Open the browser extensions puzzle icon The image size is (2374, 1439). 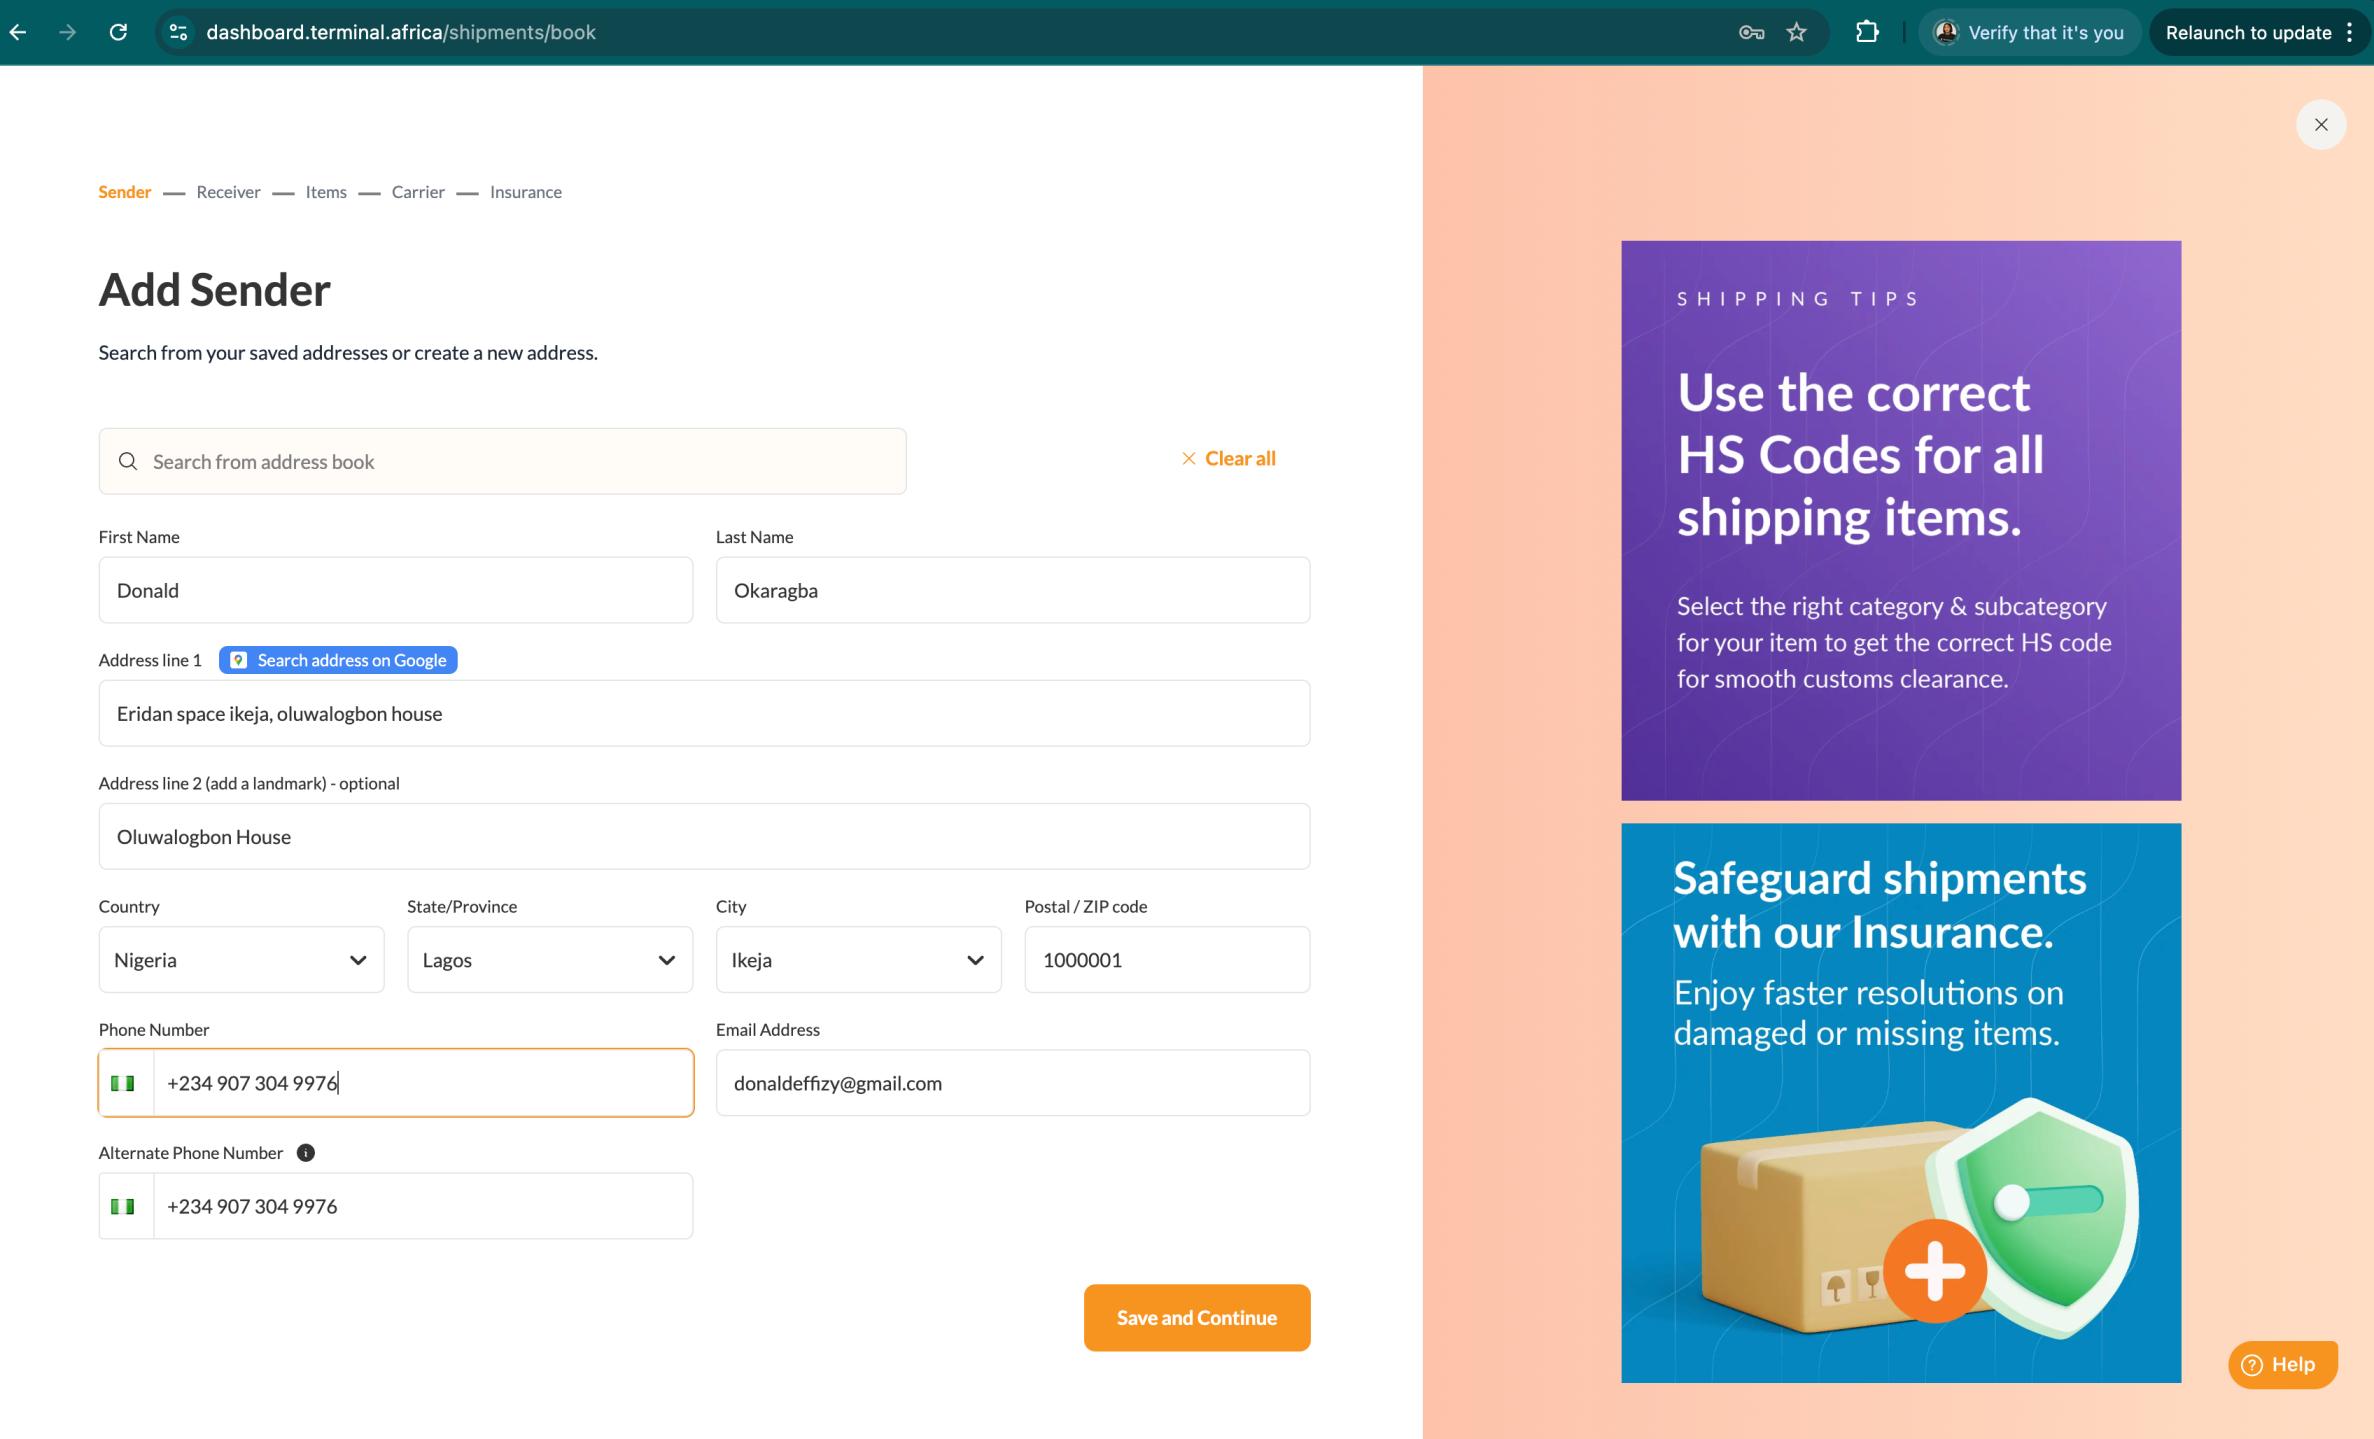click(1866, 32)
